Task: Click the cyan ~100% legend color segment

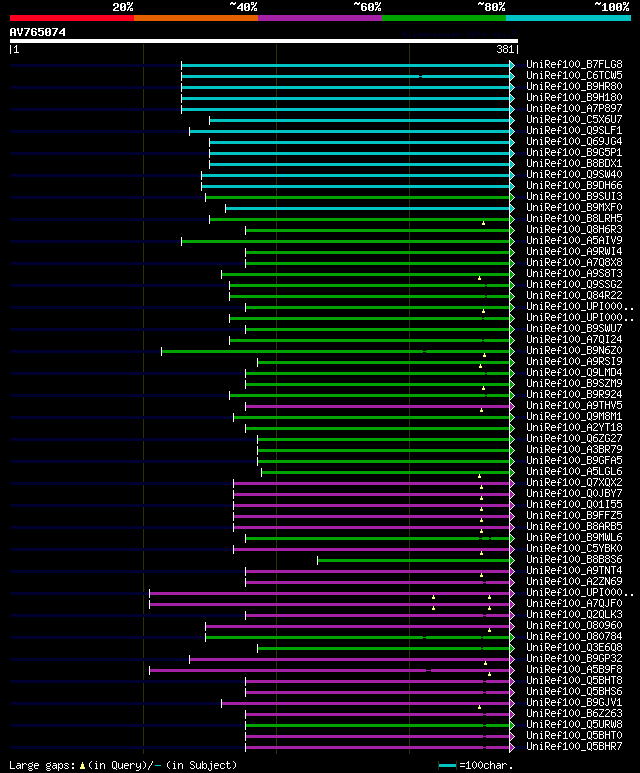Action: point(569,18)
